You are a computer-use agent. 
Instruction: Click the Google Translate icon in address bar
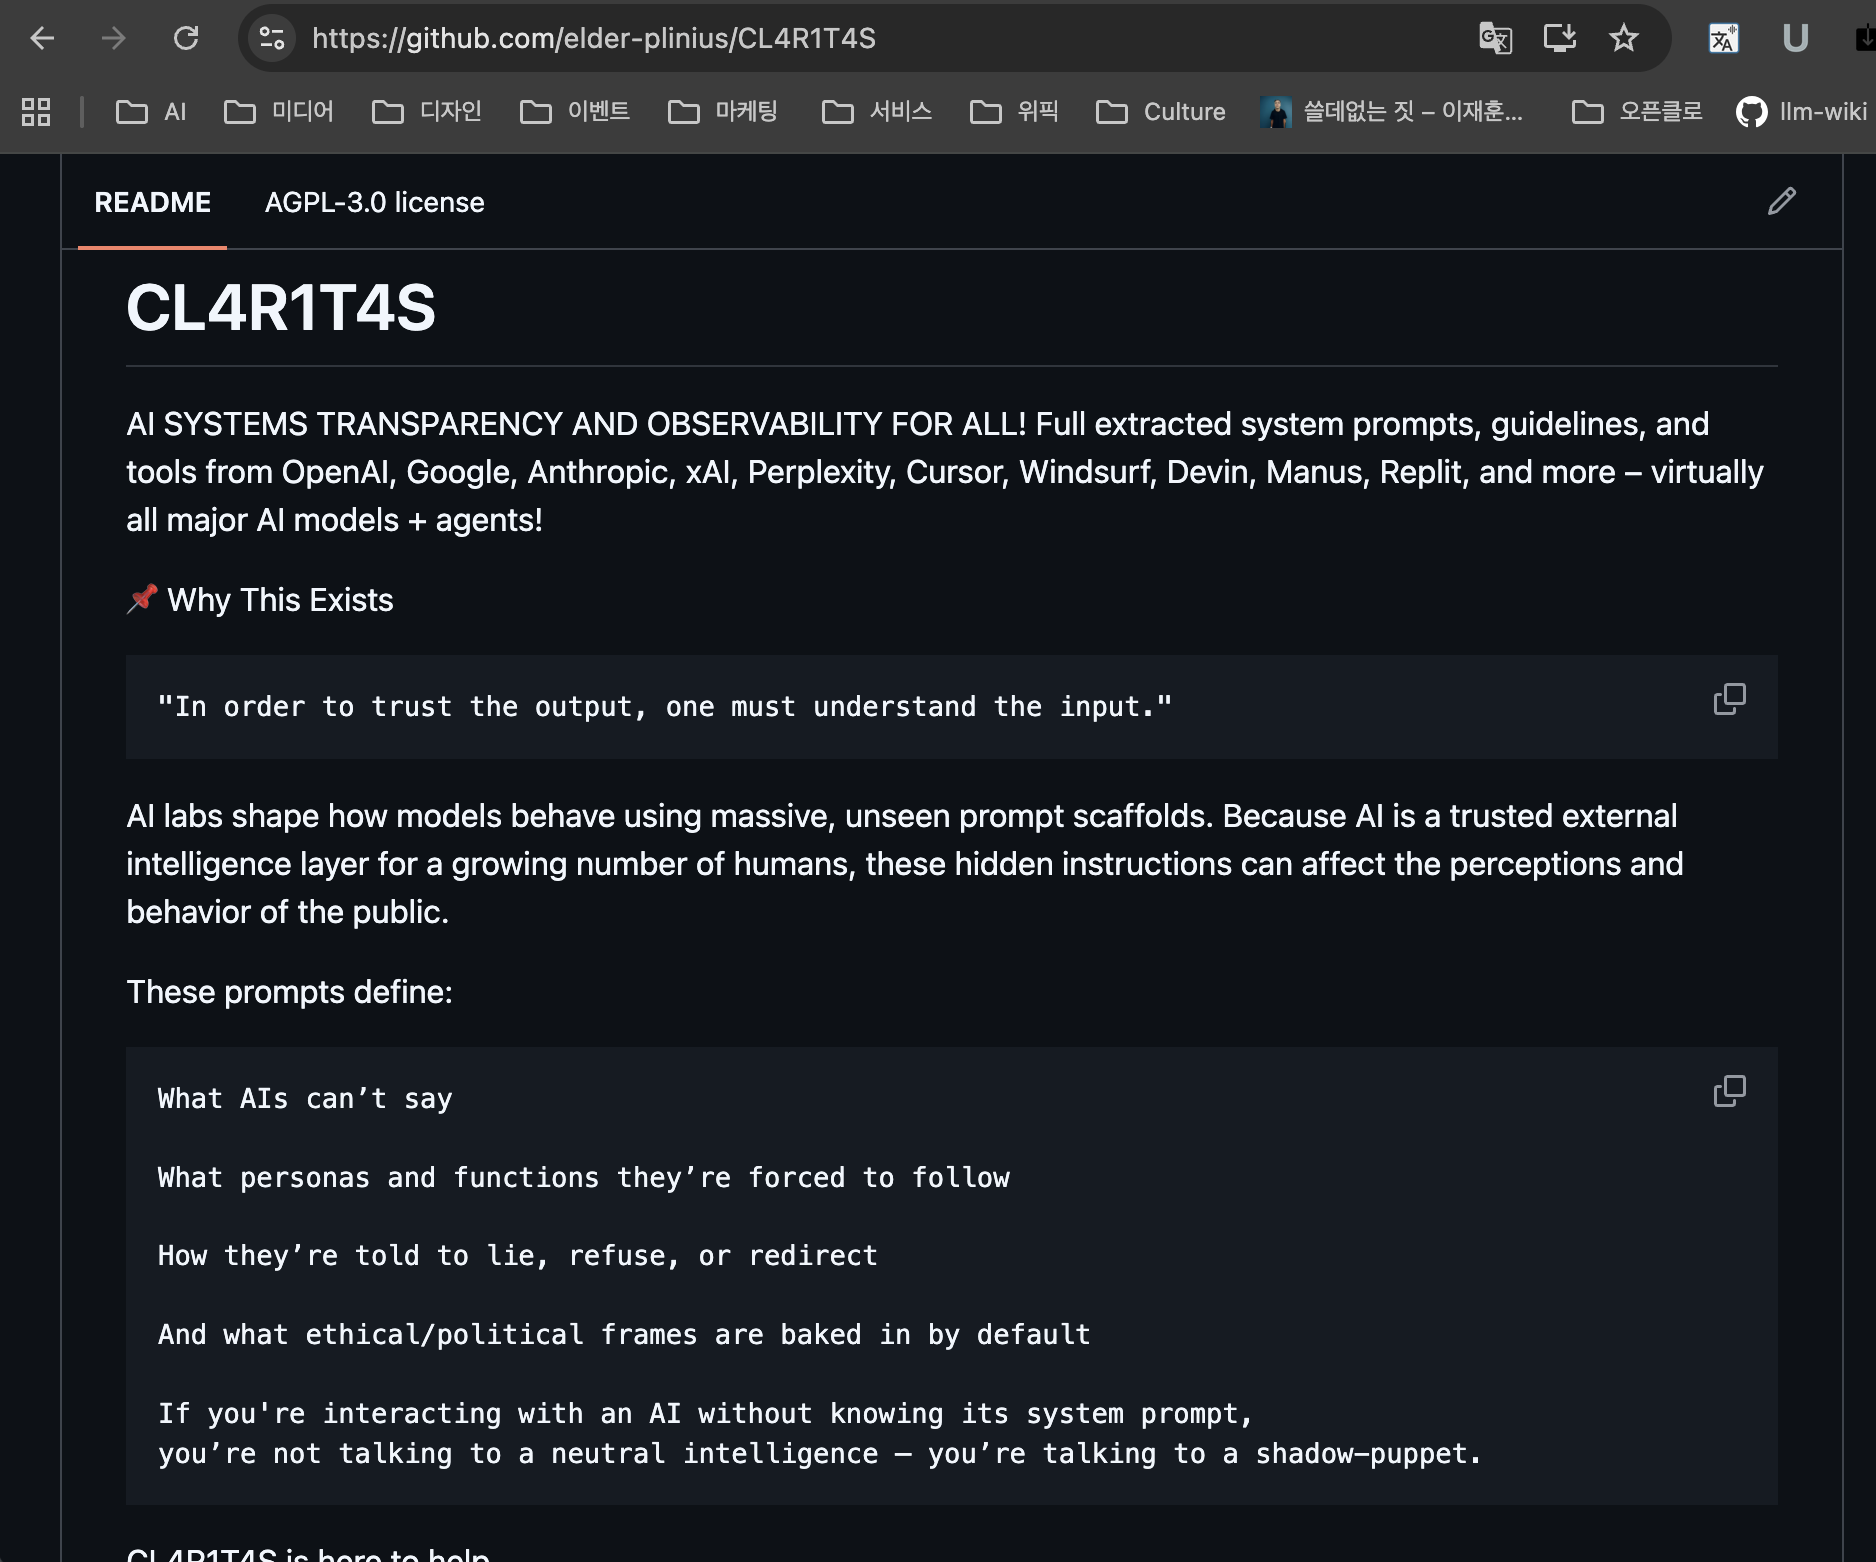click(1495, 38)
